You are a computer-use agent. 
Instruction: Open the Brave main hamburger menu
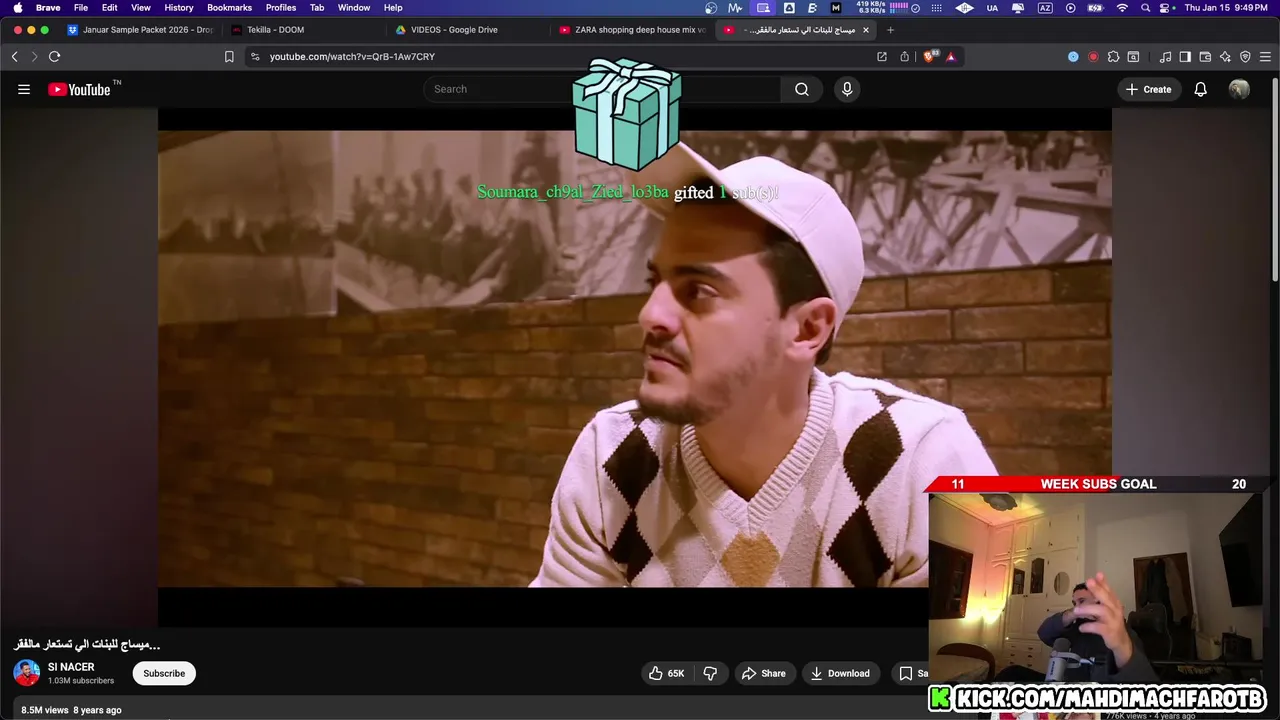point(1266,57)
